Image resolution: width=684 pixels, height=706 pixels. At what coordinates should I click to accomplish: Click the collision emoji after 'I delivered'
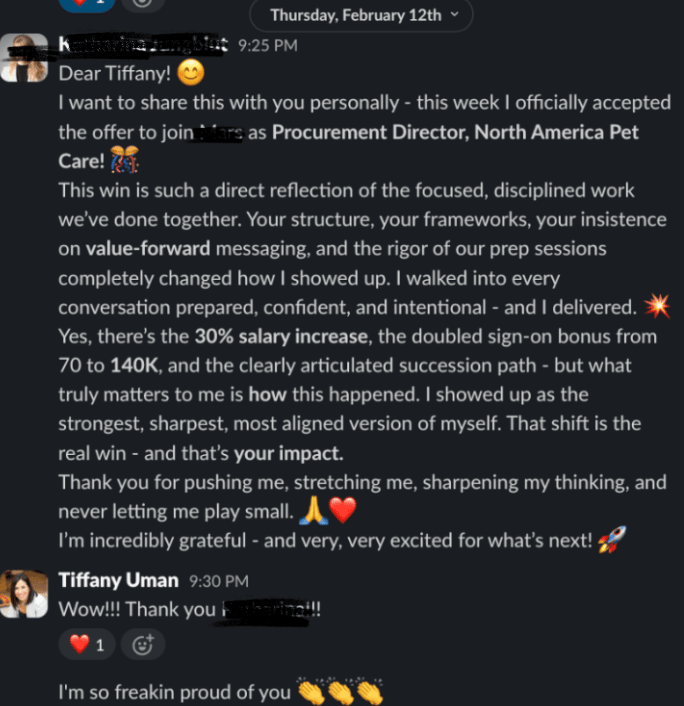tap(657, 306)
